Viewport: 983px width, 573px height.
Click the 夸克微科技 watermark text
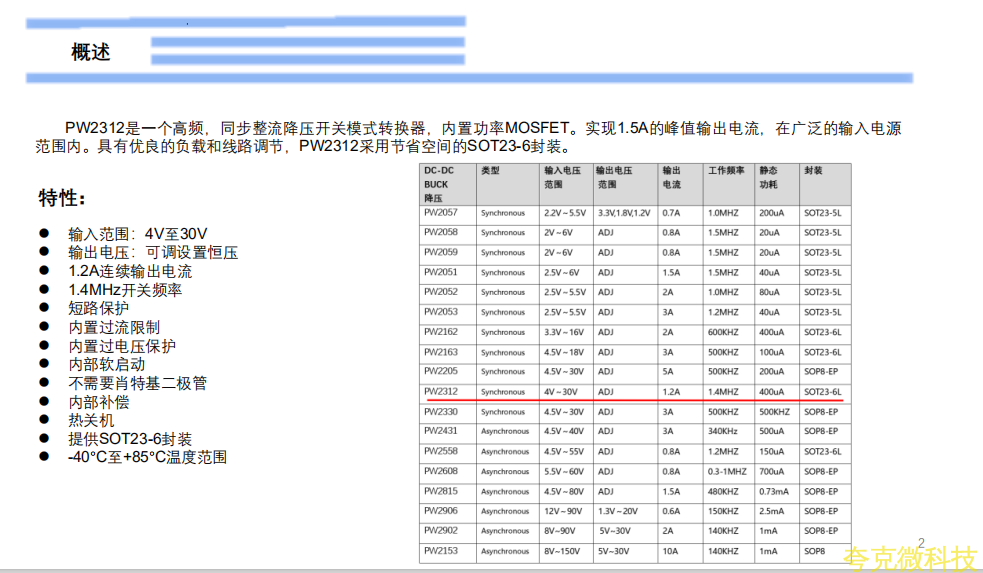tap(908, 557)
